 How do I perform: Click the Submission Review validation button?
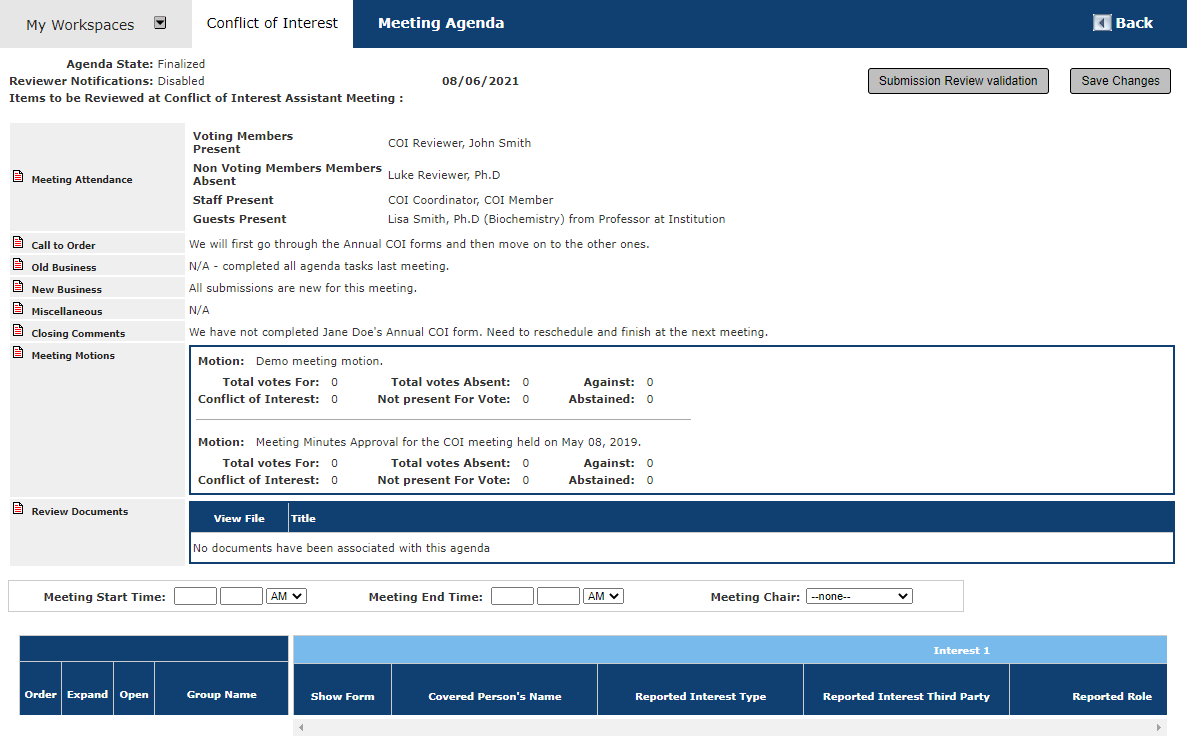(x=958, y=81)
